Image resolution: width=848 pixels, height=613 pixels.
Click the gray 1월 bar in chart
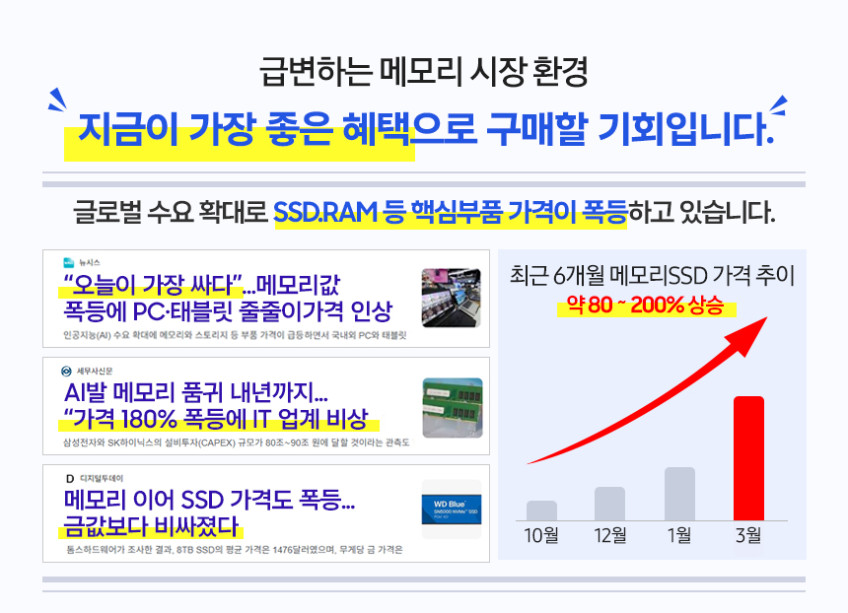679,493
